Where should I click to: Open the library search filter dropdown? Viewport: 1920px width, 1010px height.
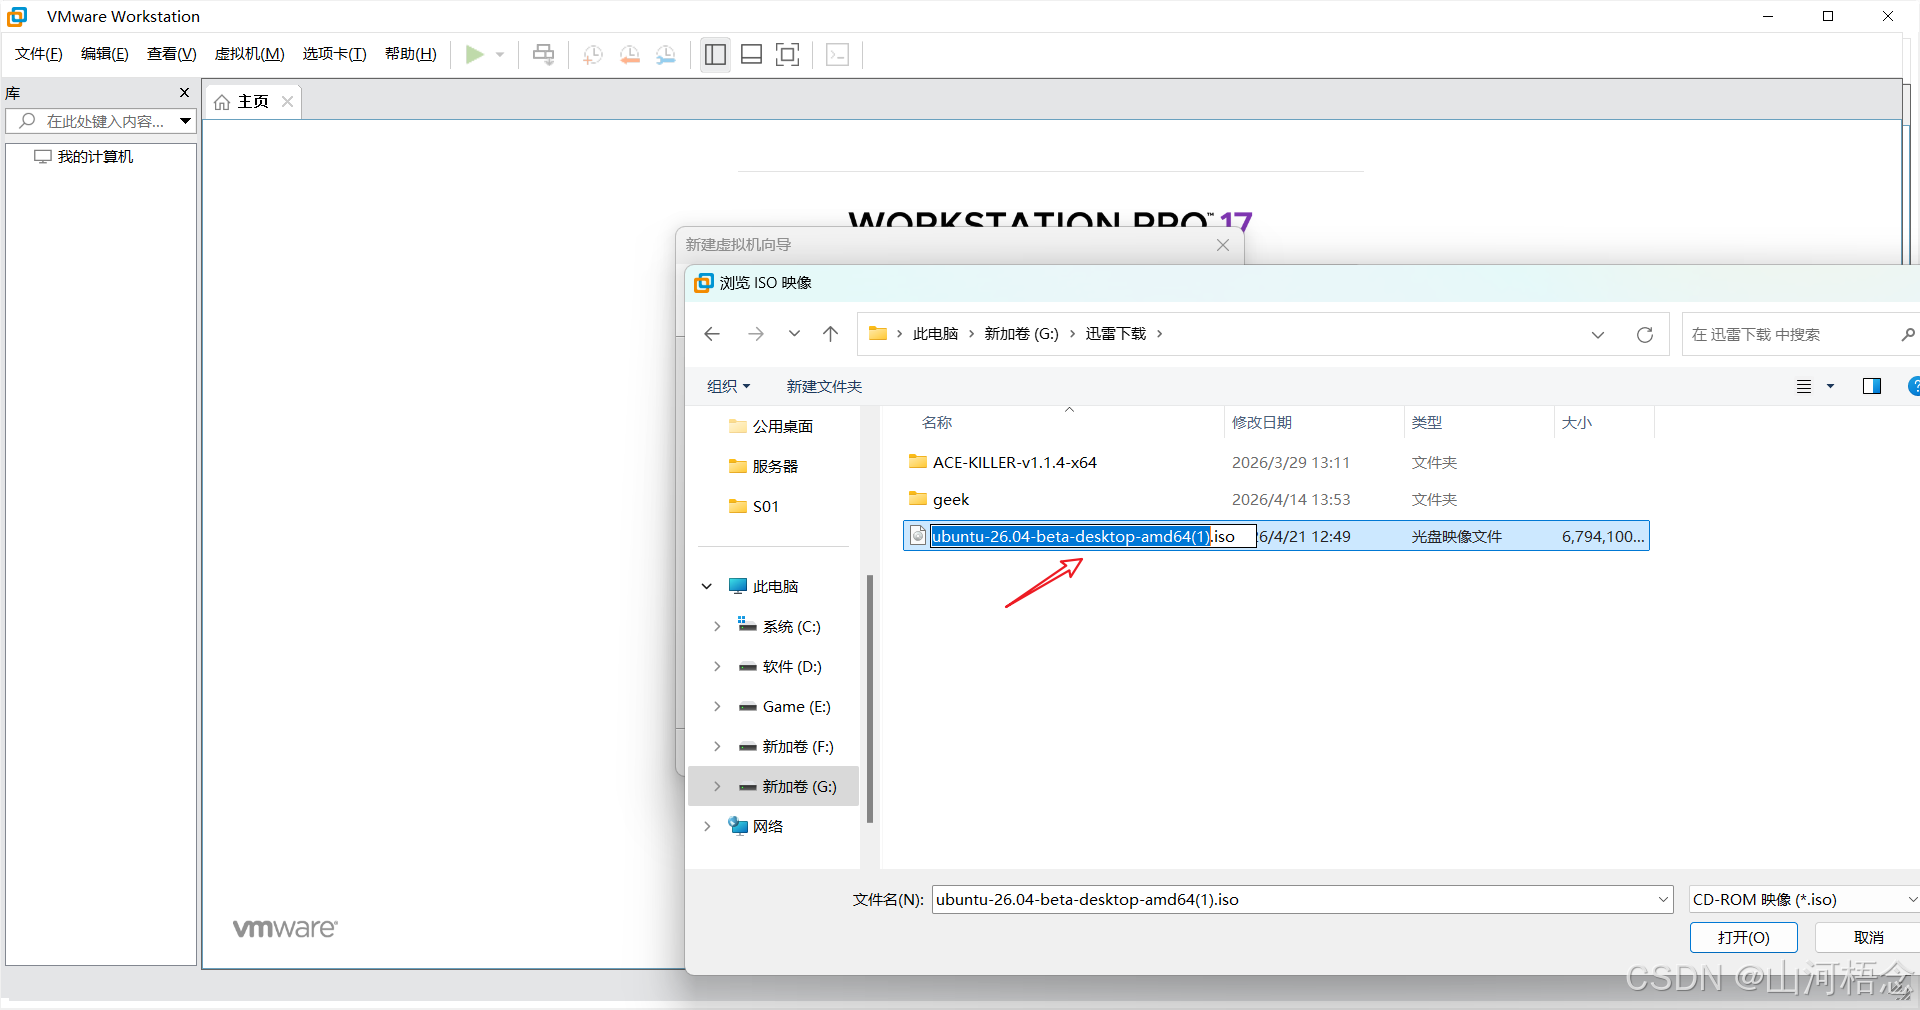point(185,121)
